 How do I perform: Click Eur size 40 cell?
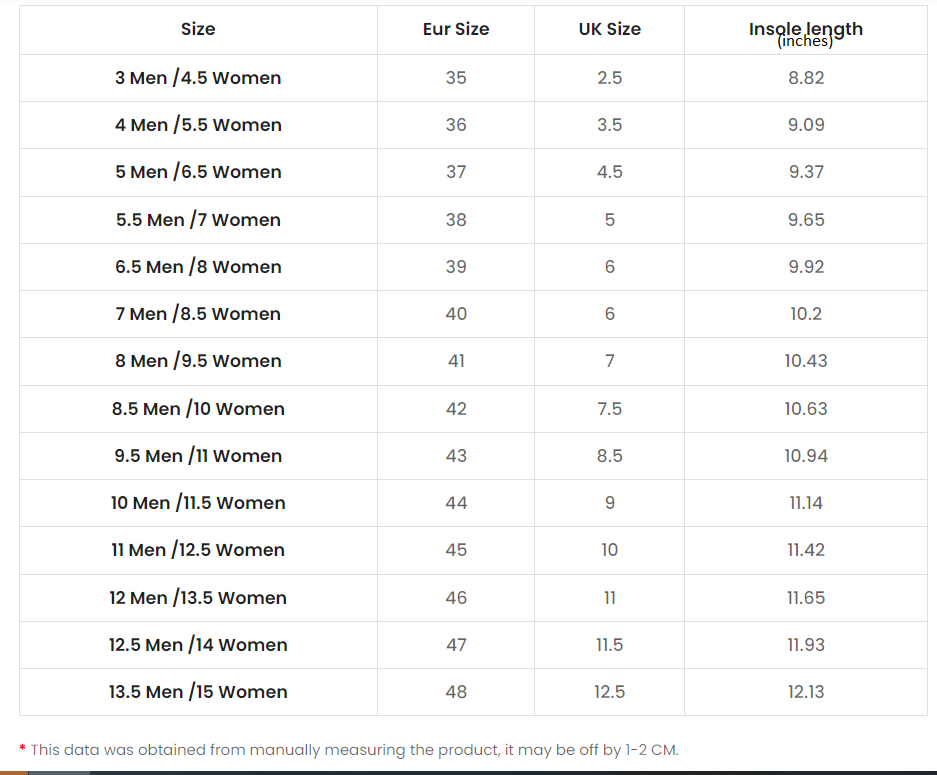point(456,314)
